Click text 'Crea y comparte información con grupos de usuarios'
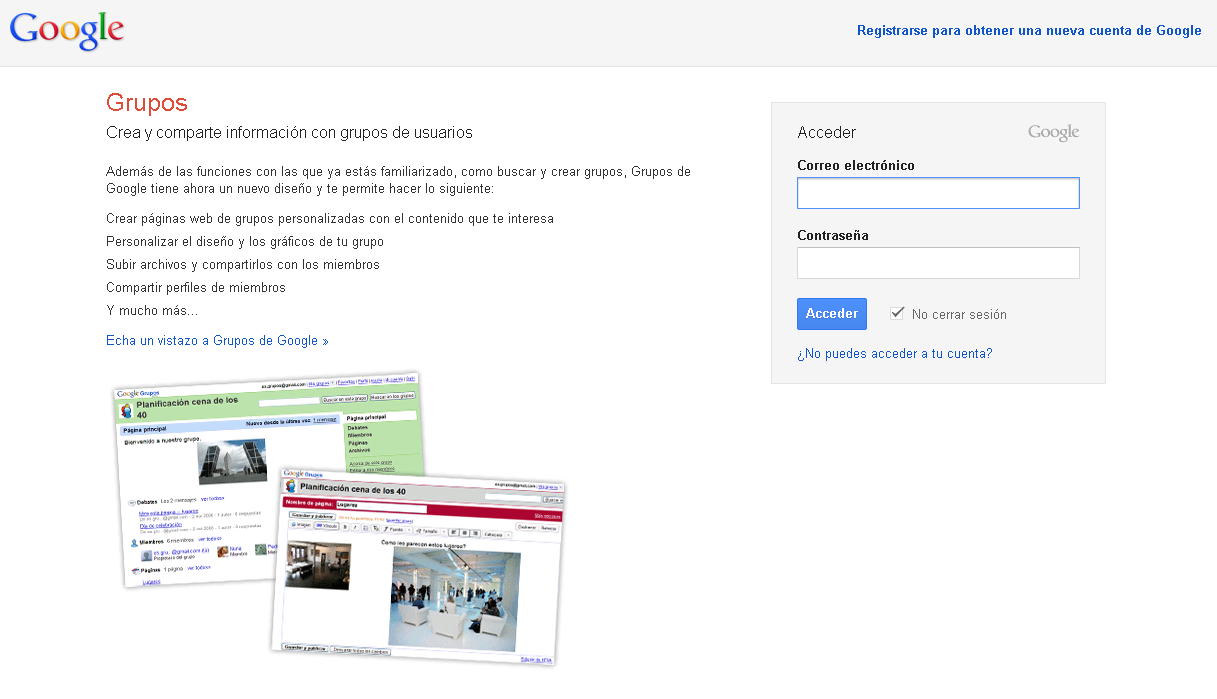Screen dimensions: 1217x699 [289, 132]
